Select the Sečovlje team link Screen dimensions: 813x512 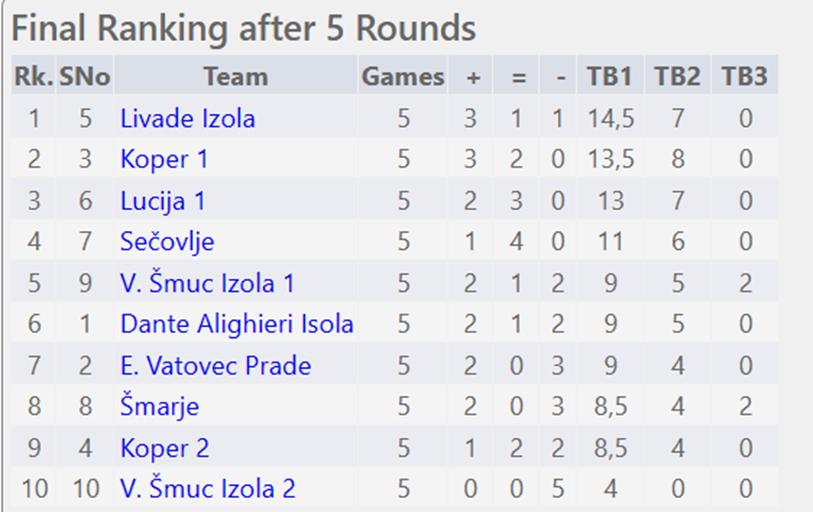(167, 242)
